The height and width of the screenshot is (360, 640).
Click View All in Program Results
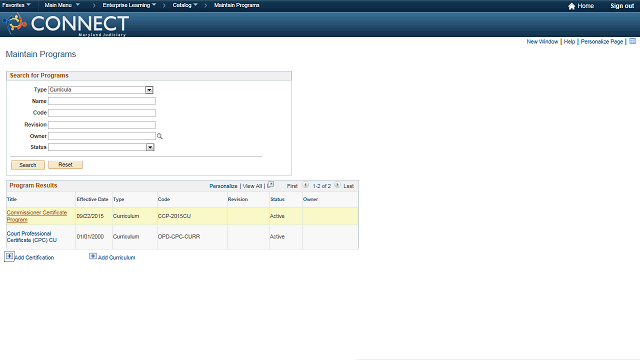252,186
